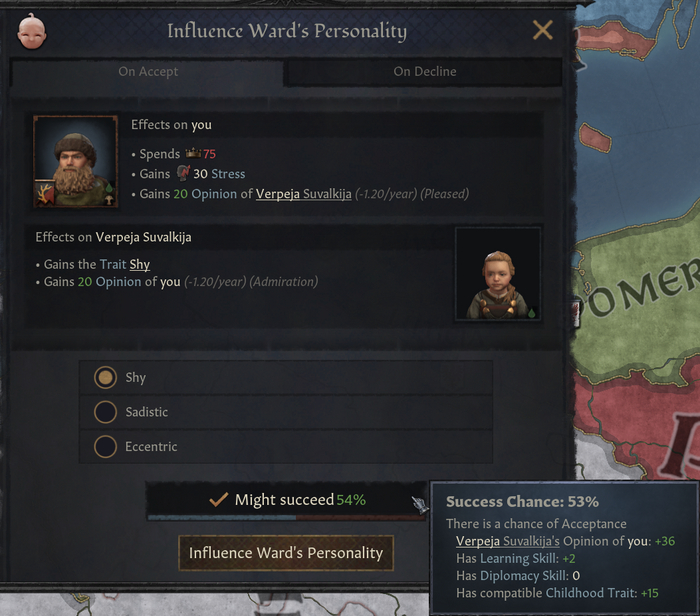Open Verpeja Suvalkija child portrait

[x=498, y=274]
